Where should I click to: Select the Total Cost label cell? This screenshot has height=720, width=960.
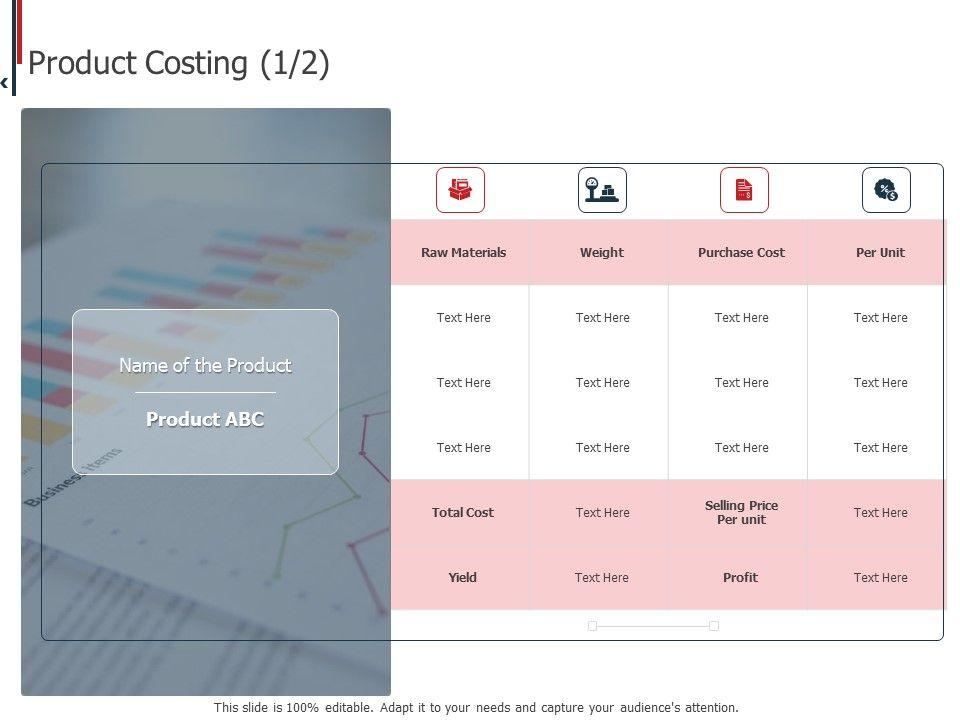coord(462,512)
